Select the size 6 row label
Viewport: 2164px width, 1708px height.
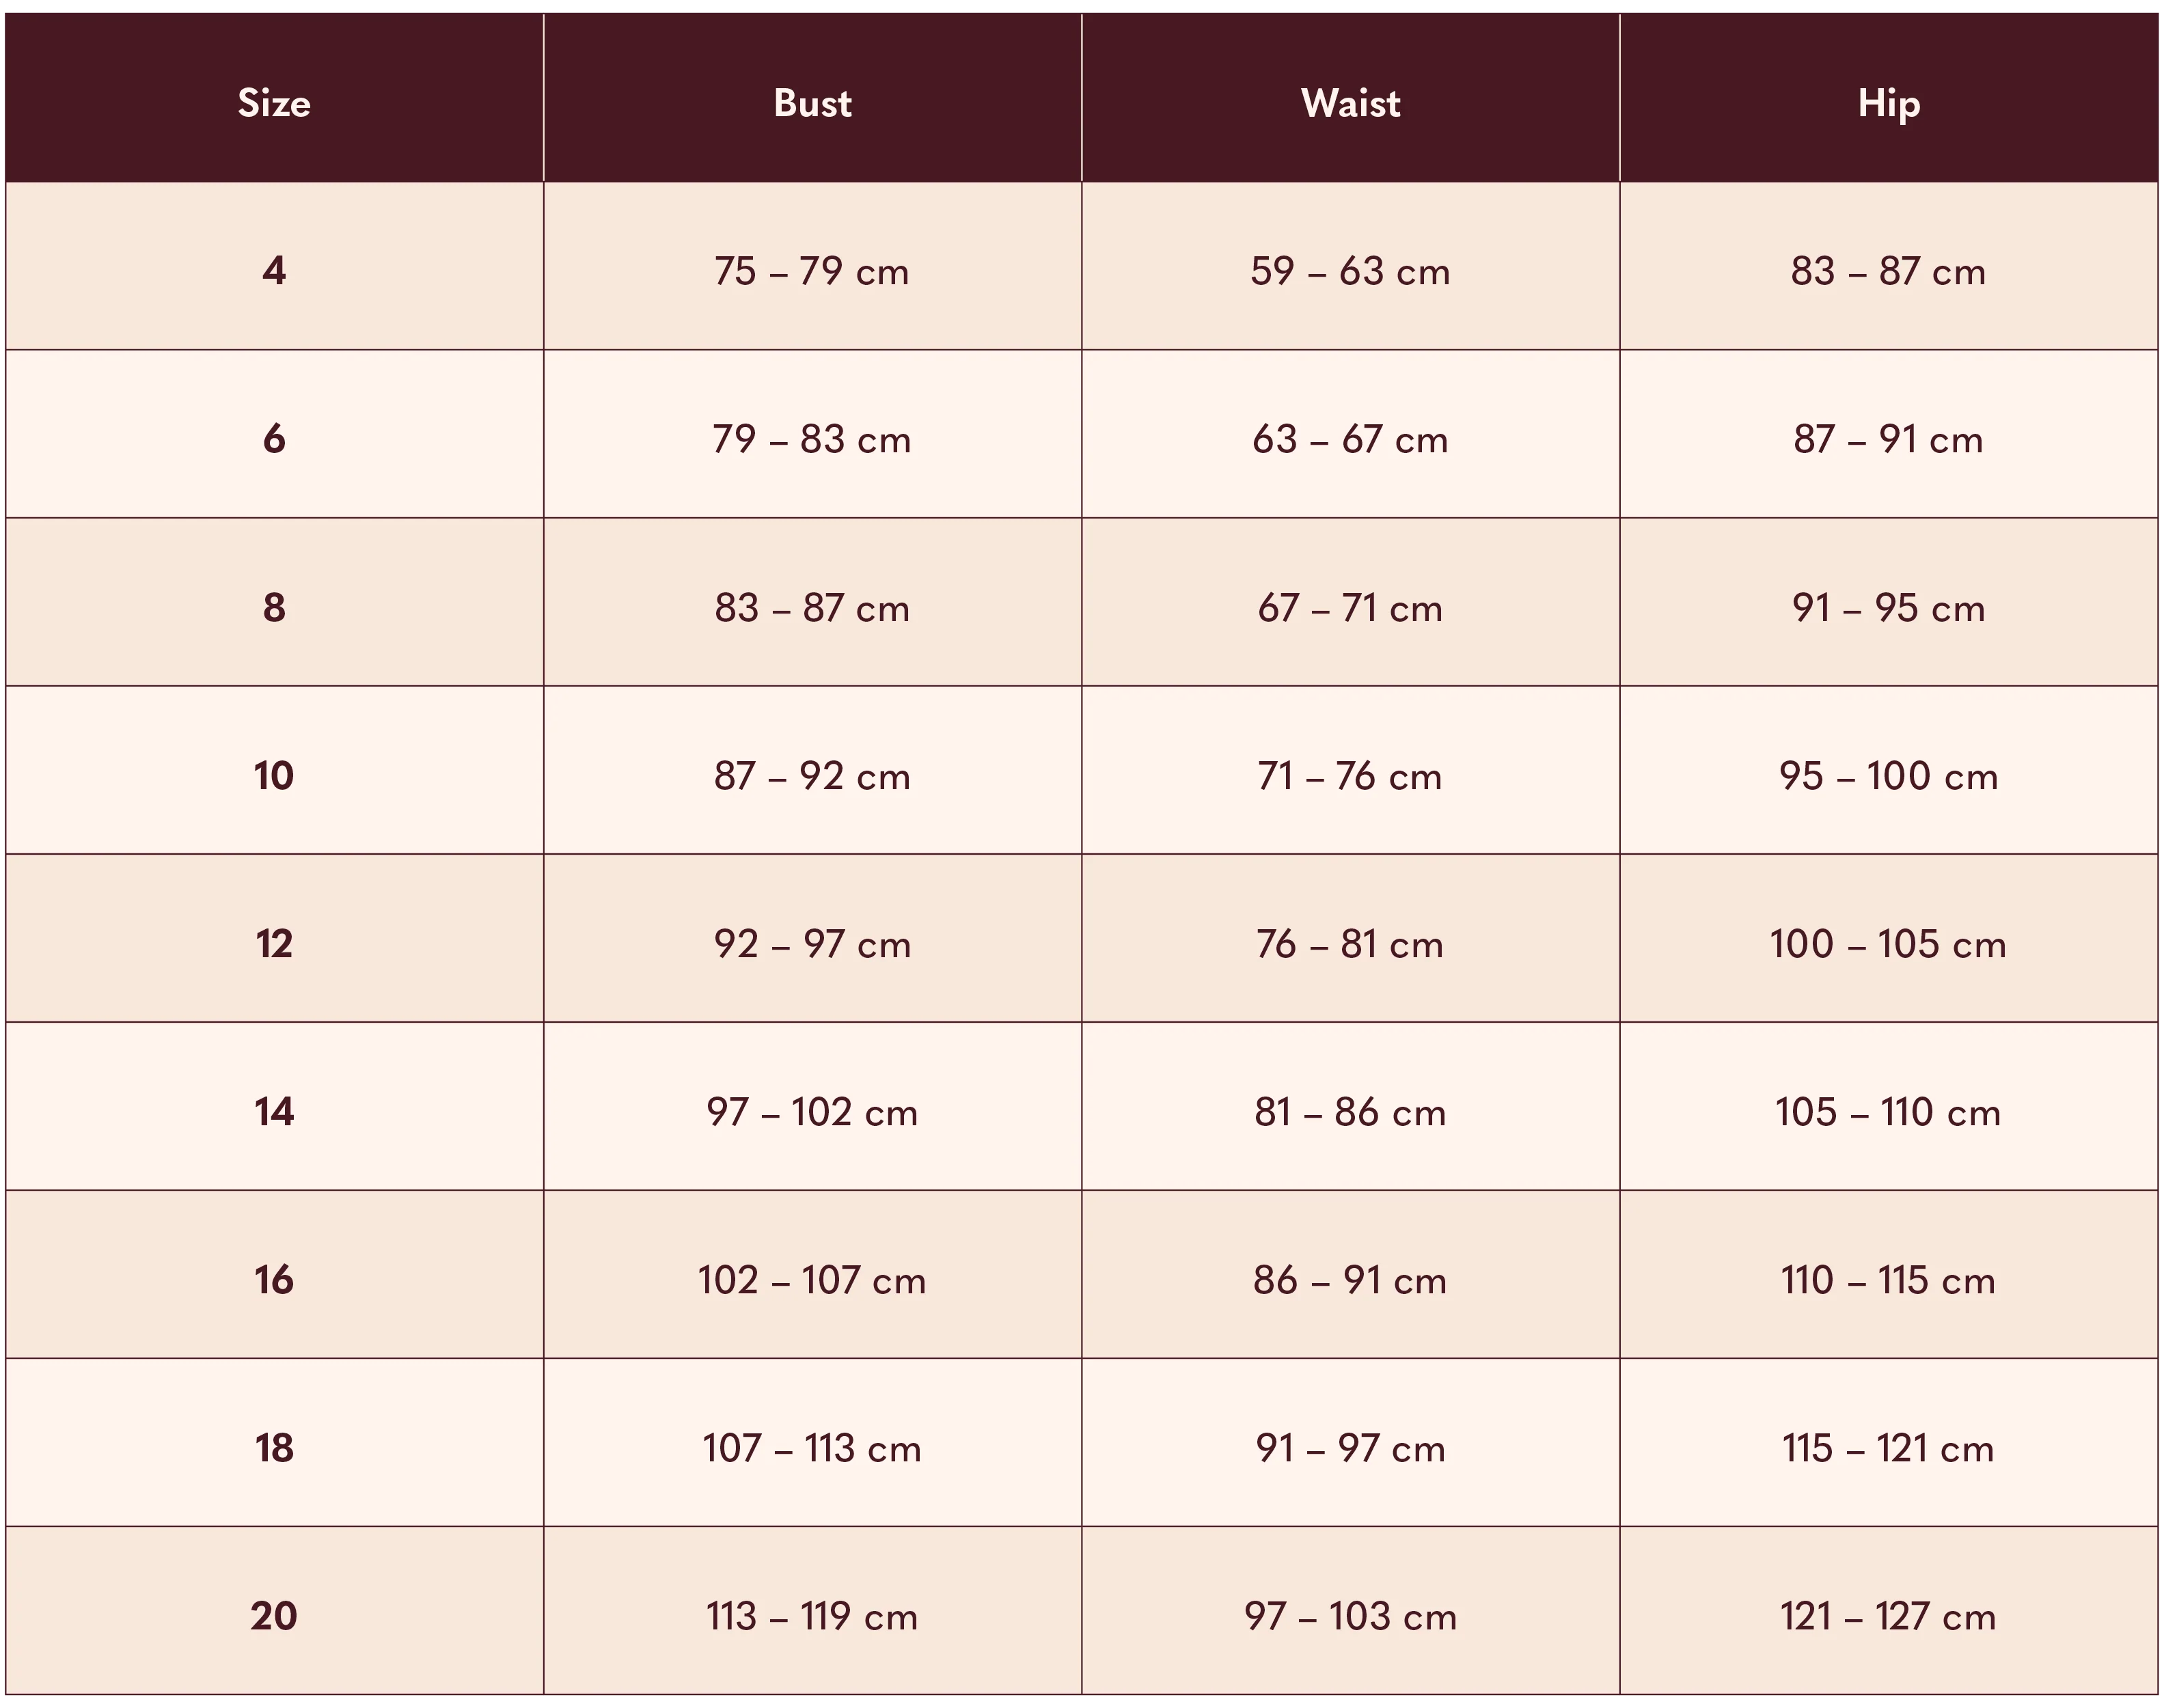(x=274, y=439)
